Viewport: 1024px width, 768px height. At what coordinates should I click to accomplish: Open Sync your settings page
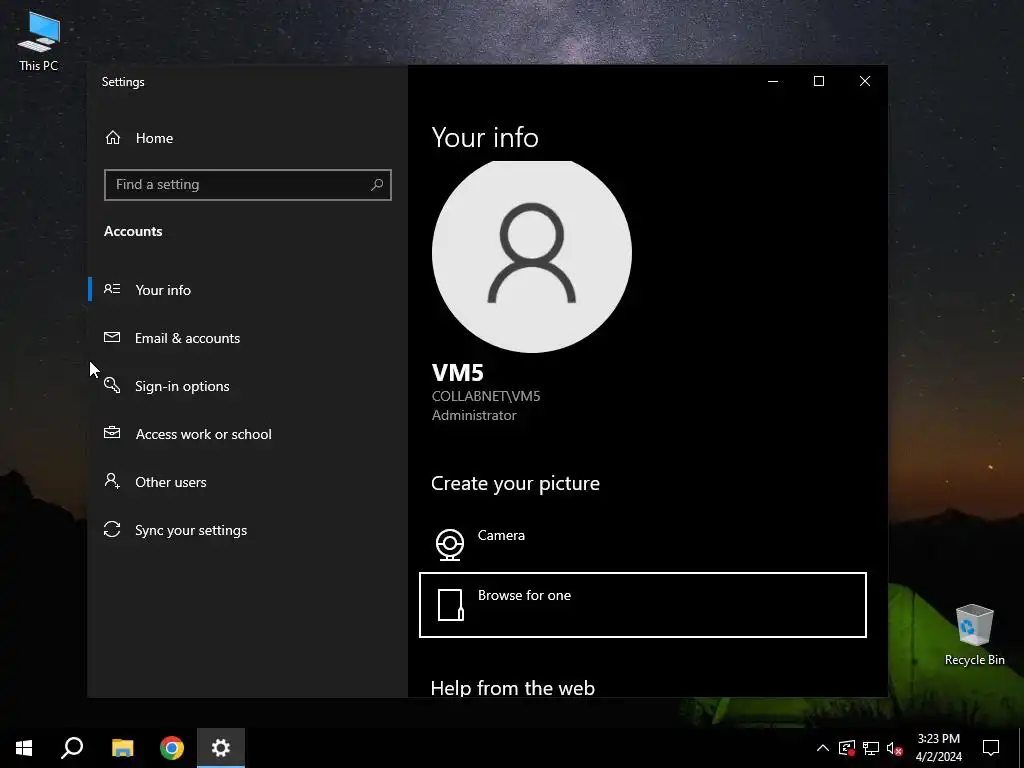pyautogui.click(x=248, y=530)
